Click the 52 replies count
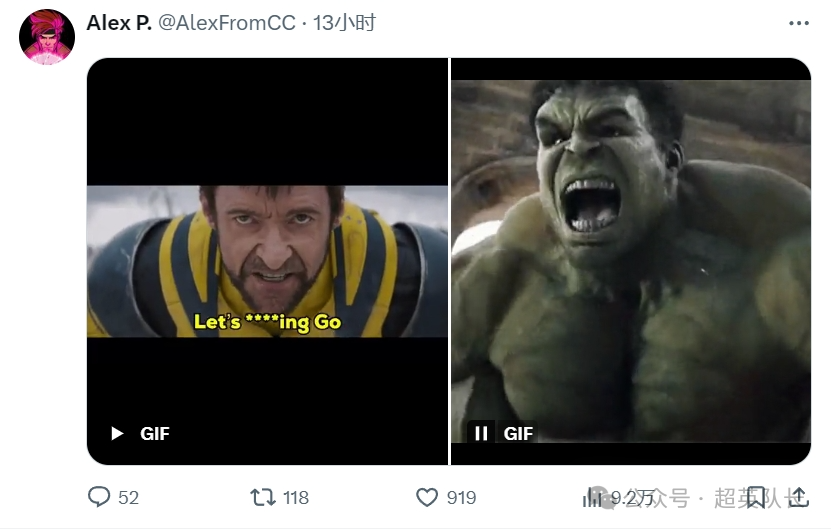This screenshot has width=831, height=531. click(x=128, y=497)
